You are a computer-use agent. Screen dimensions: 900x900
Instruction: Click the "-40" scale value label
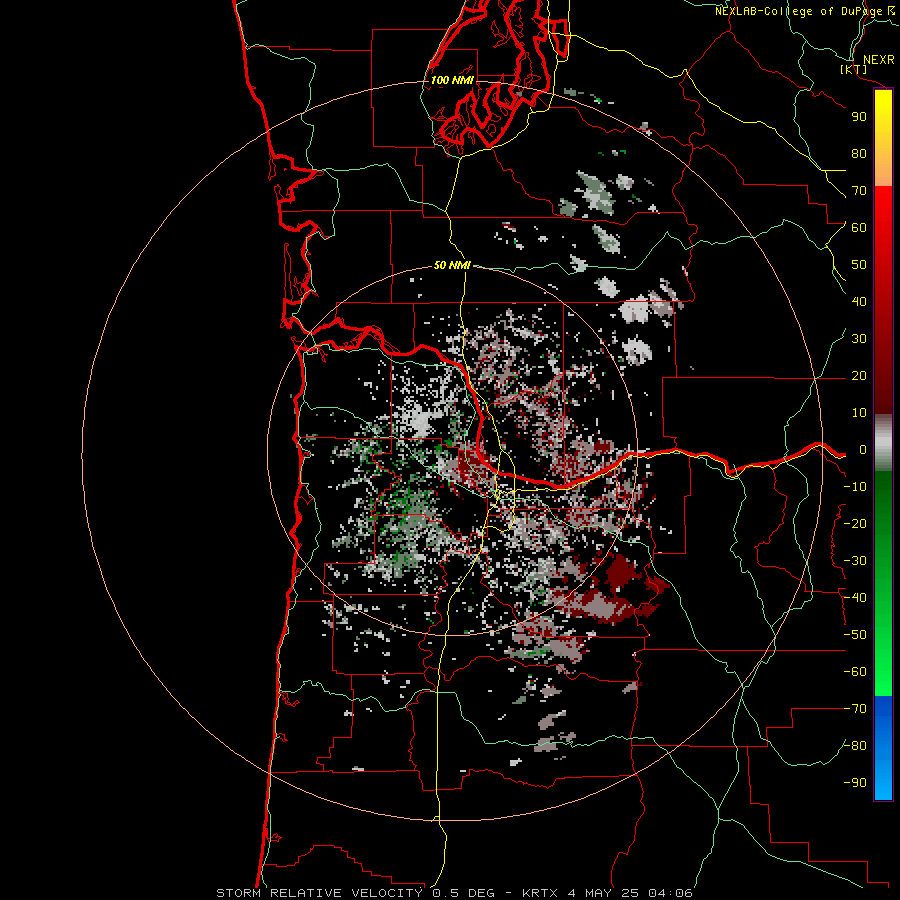tap(855, 598)
